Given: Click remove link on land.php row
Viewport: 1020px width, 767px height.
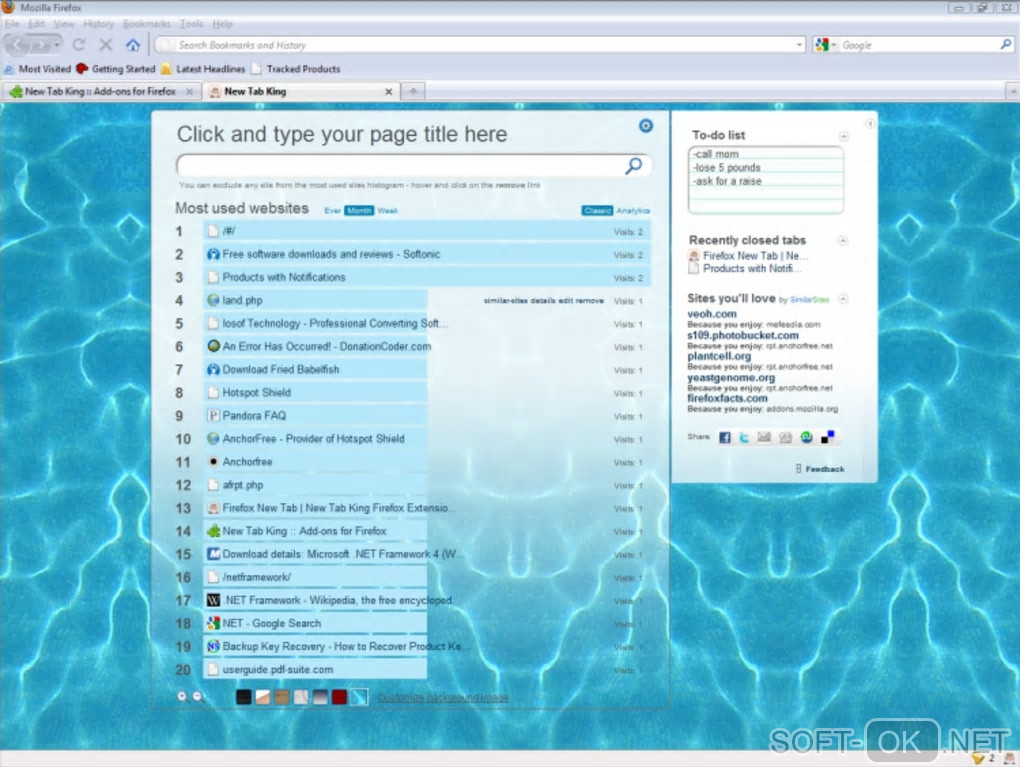Looking at the screenshot, I should tap(589, 301).
